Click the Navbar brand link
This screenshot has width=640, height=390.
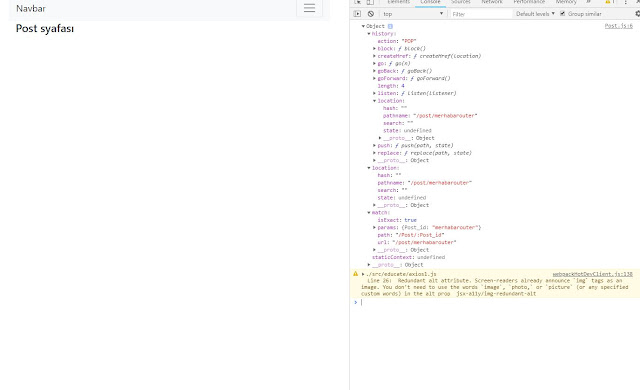(31, 8)
